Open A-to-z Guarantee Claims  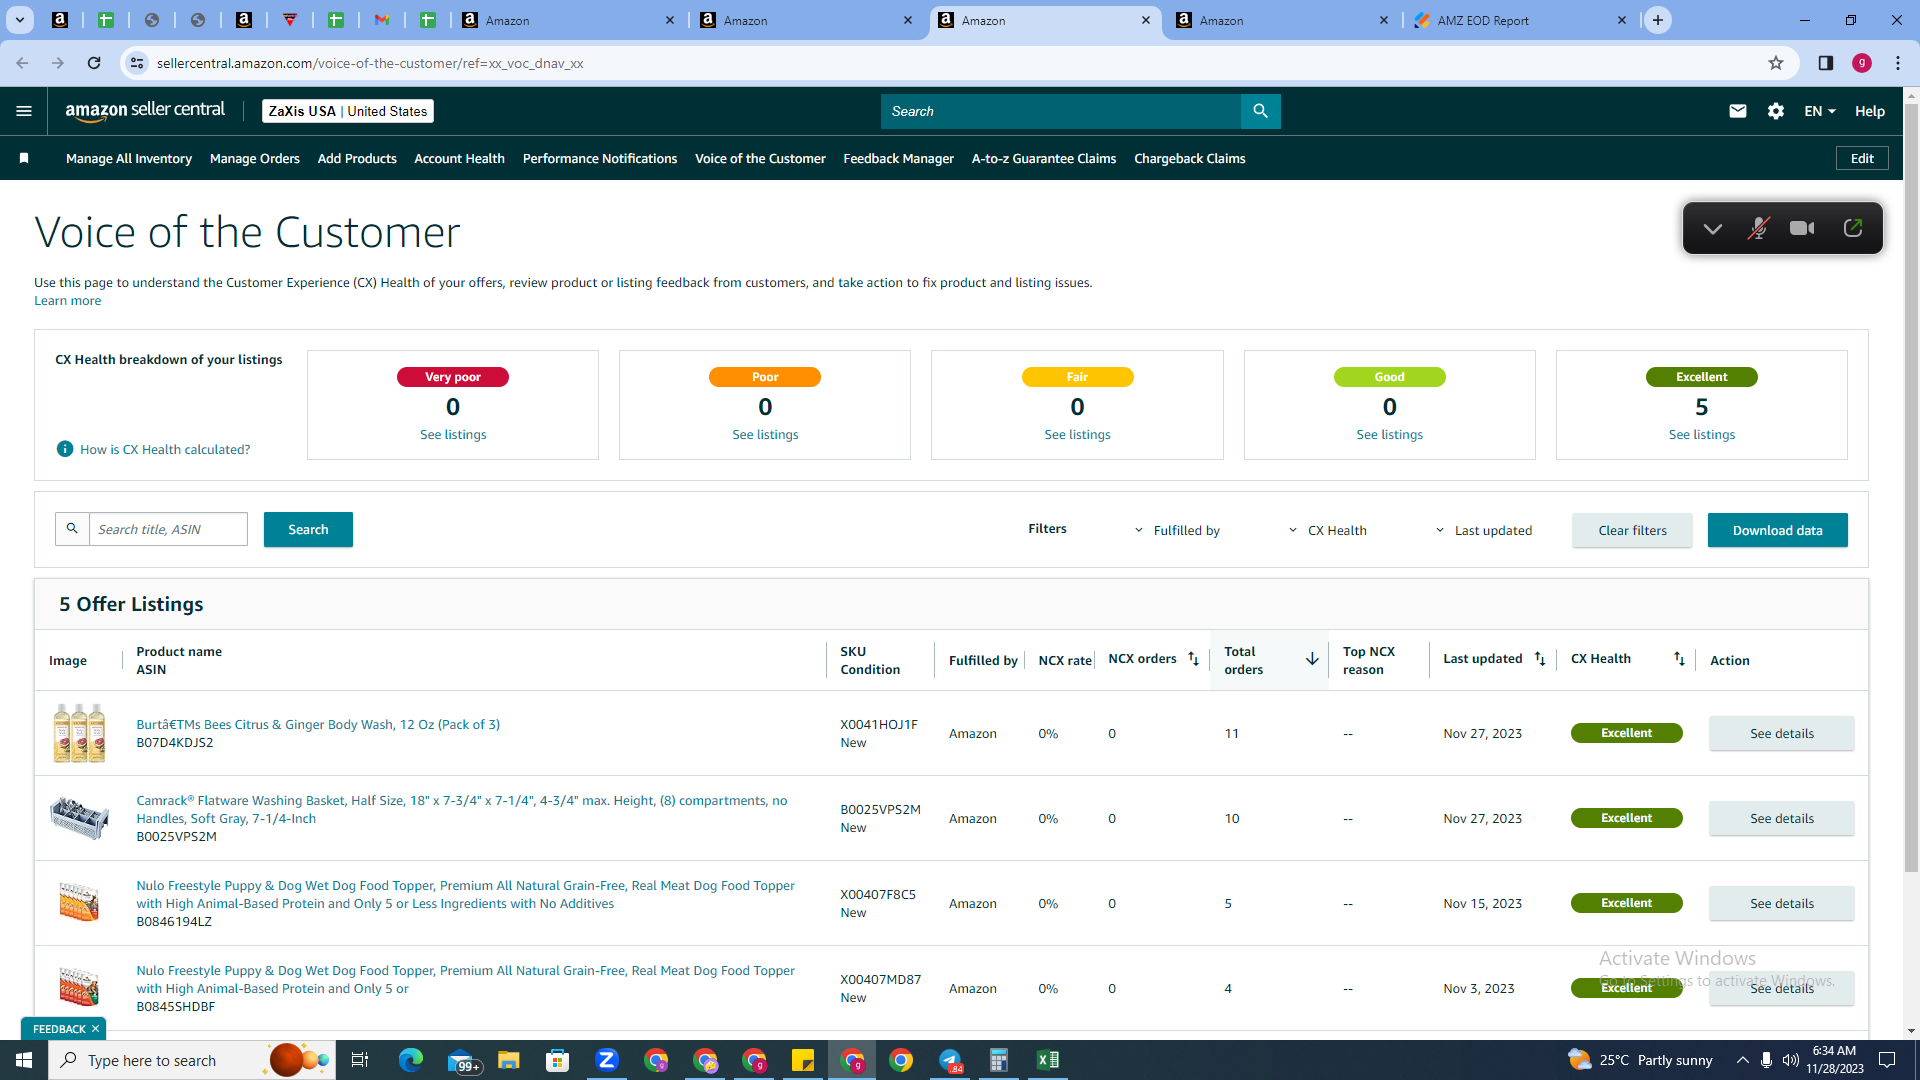tap(1044, 158)
